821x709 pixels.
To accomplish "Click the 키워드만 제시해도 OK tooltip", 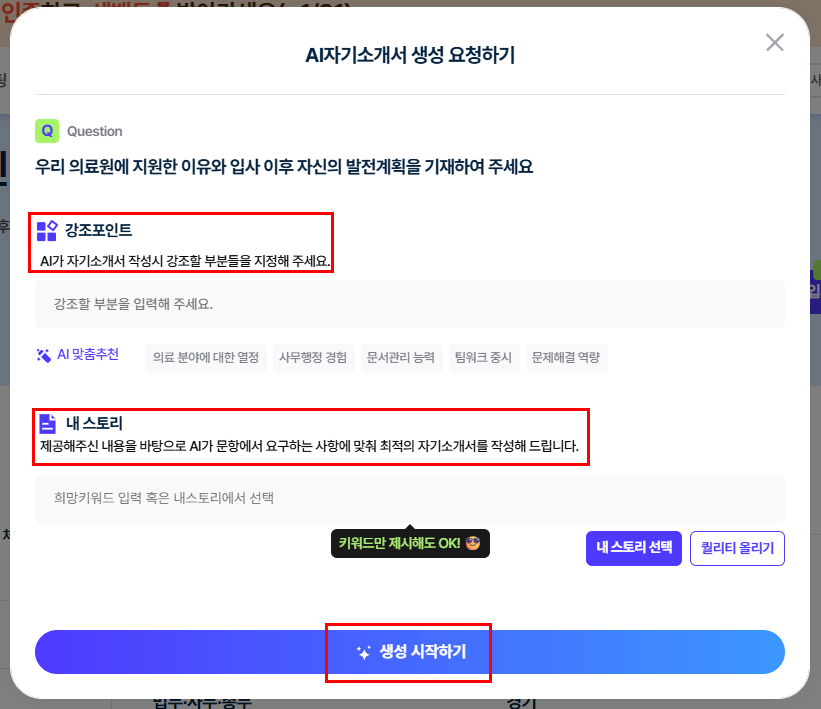I will pos(400,543).
